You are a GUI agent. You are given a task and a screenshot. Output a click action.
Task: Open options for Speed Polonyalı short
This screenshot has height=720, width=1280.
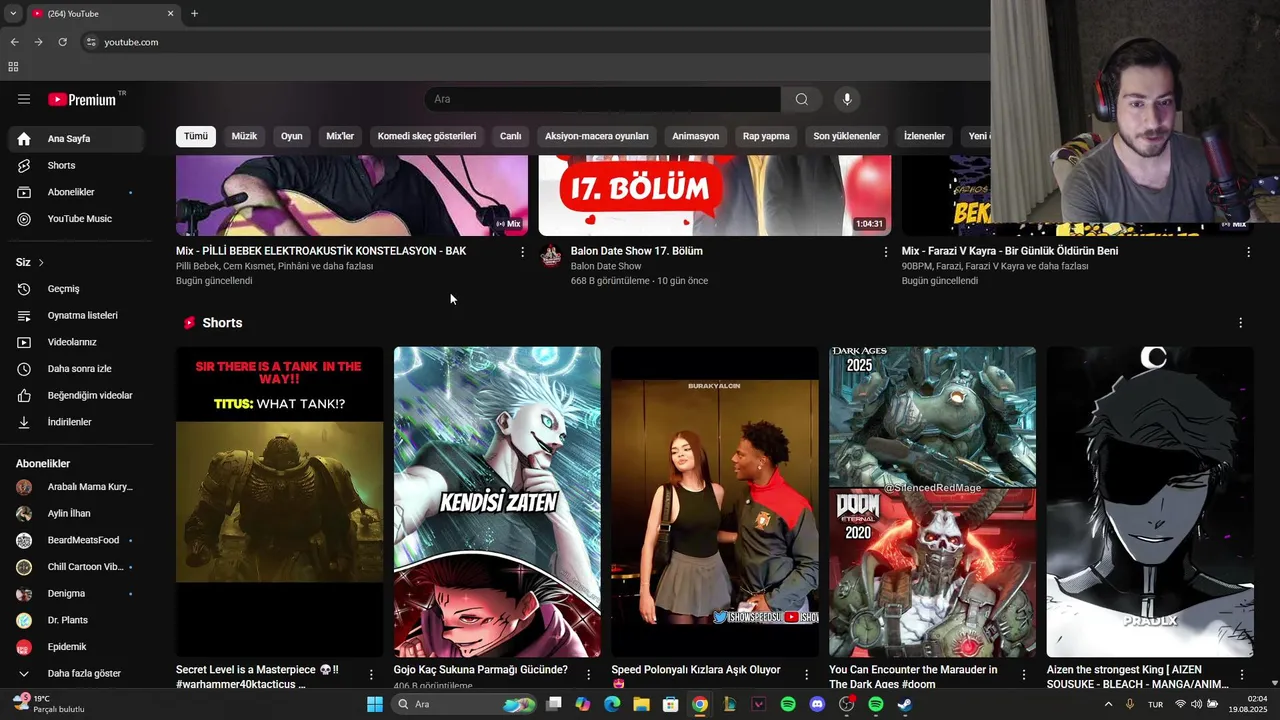pyautogui.click(x=806, y=675)
